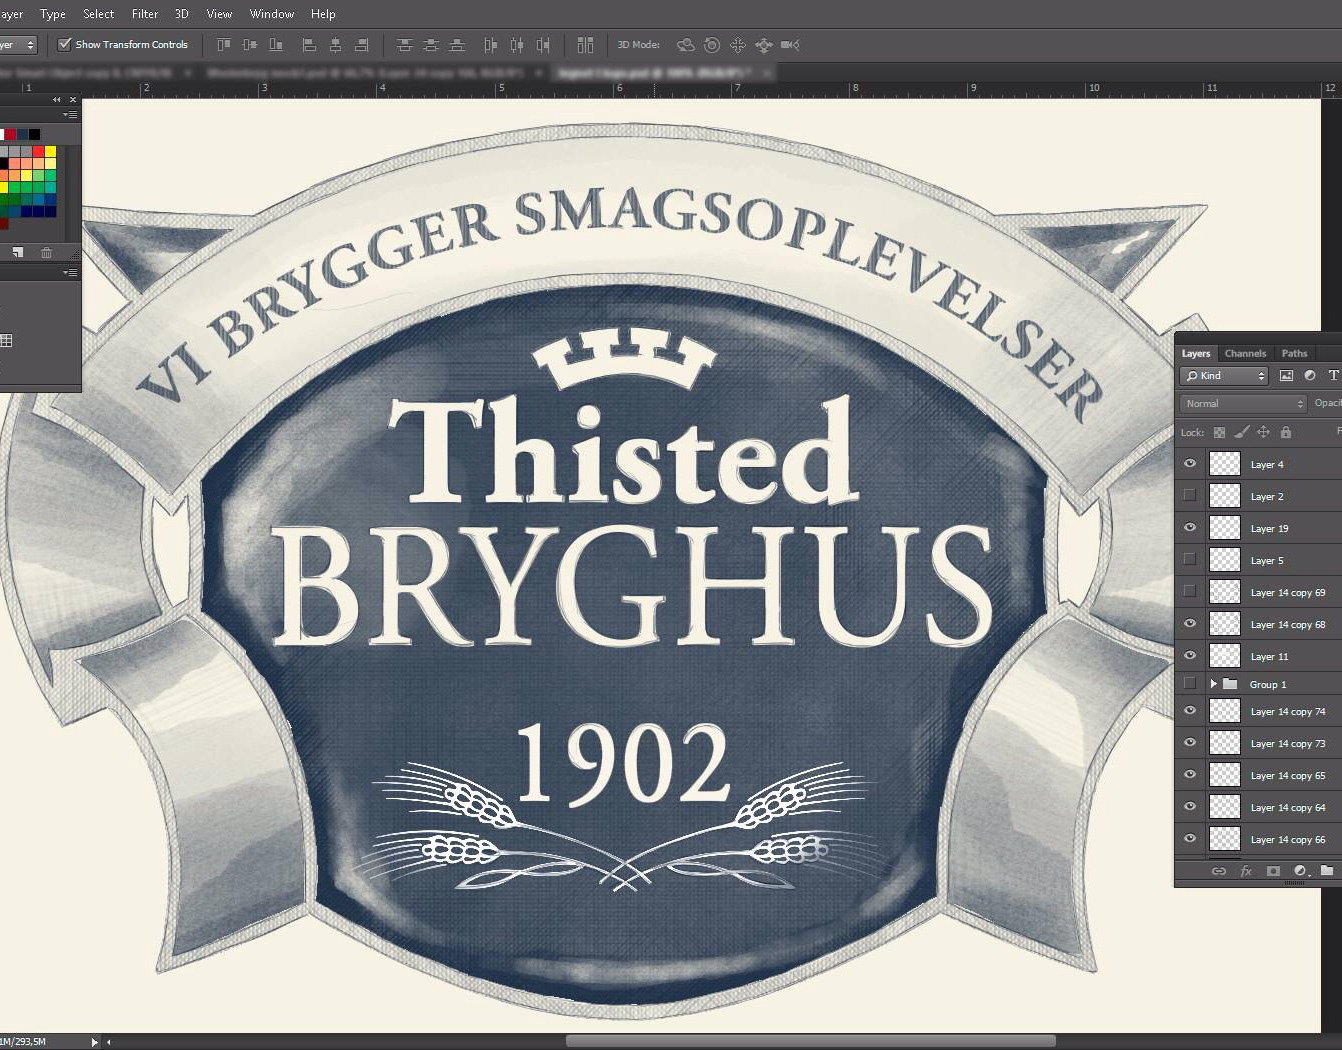Click the Lock position icon
The height and width of the screenshot is (1050, 1342).
pos(1263,433)
